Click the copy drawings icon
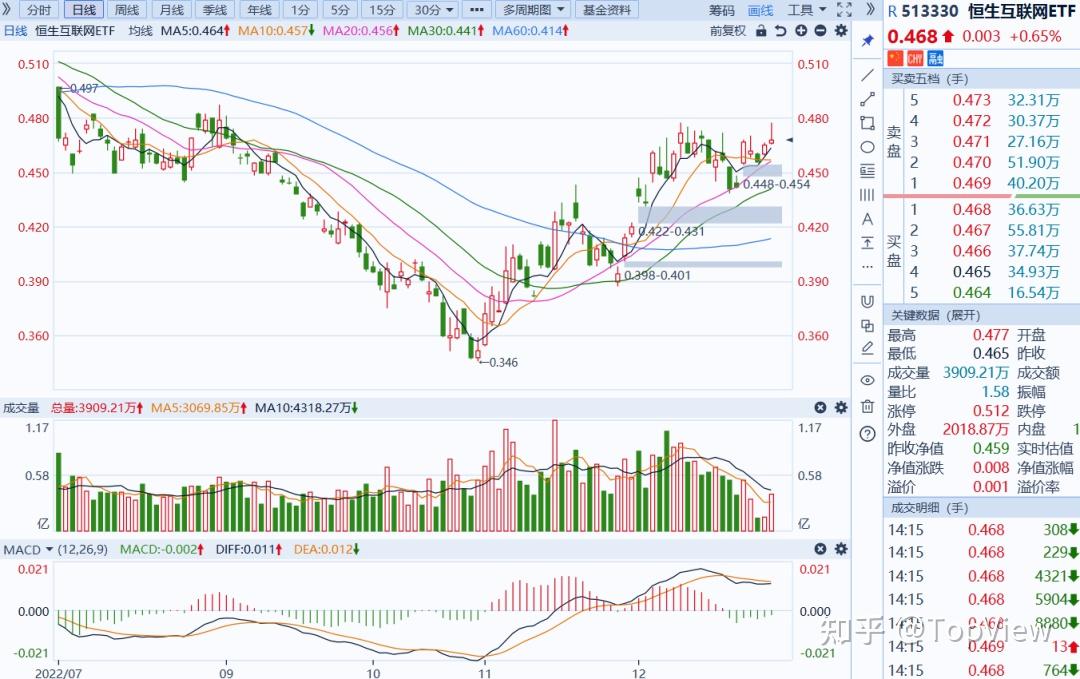This screenshot has width=1080, height=679. [867, 326]
